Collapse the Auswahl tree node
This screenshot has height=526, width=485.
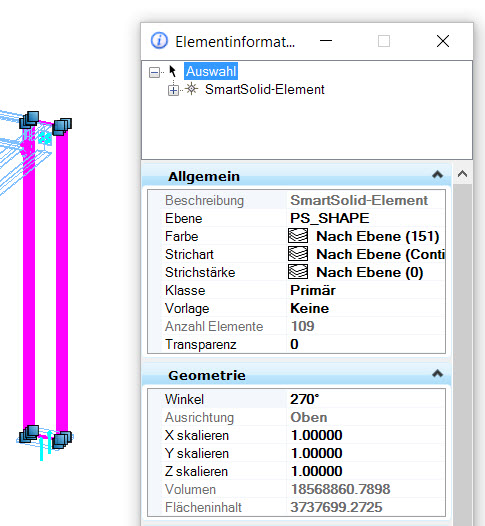point(154,72)
